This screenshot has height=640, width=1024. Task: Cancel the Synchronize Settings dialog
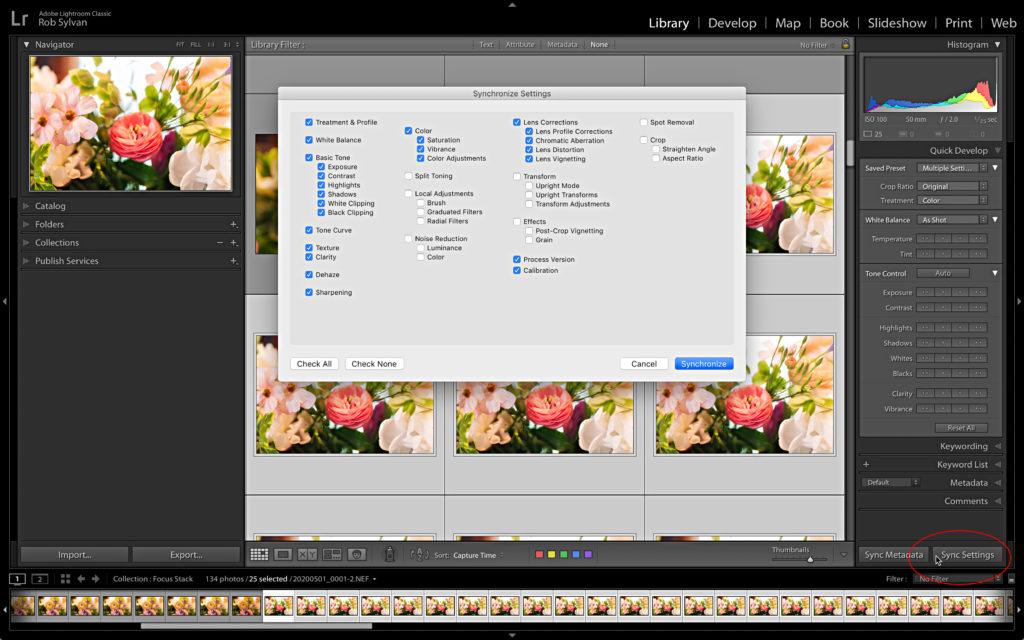pyautogui.click(x=644, y=364)
